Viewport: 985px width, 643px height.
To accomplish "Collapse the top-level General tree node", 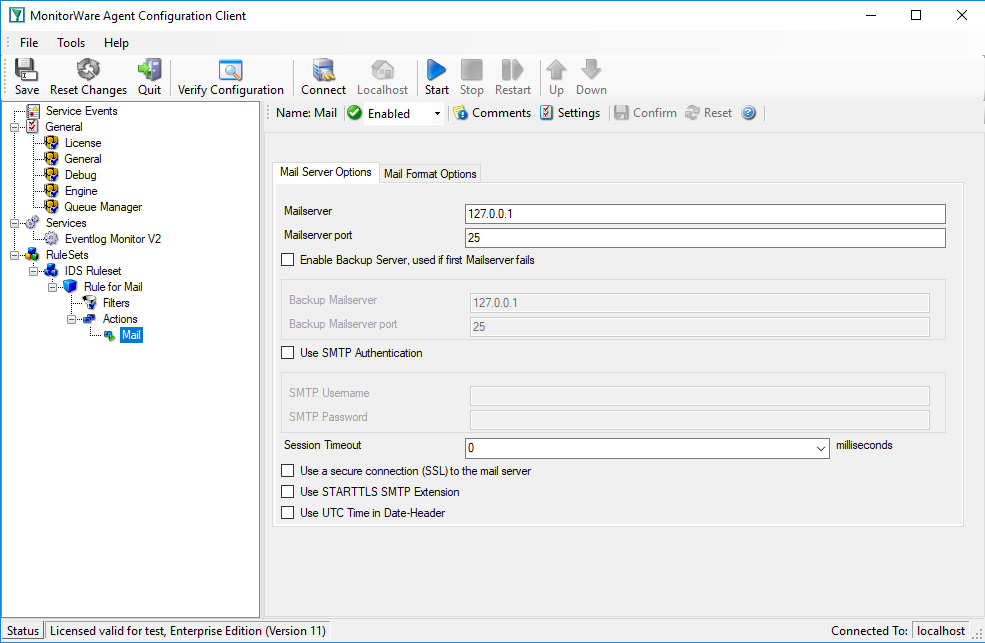I will click(14, 127).
